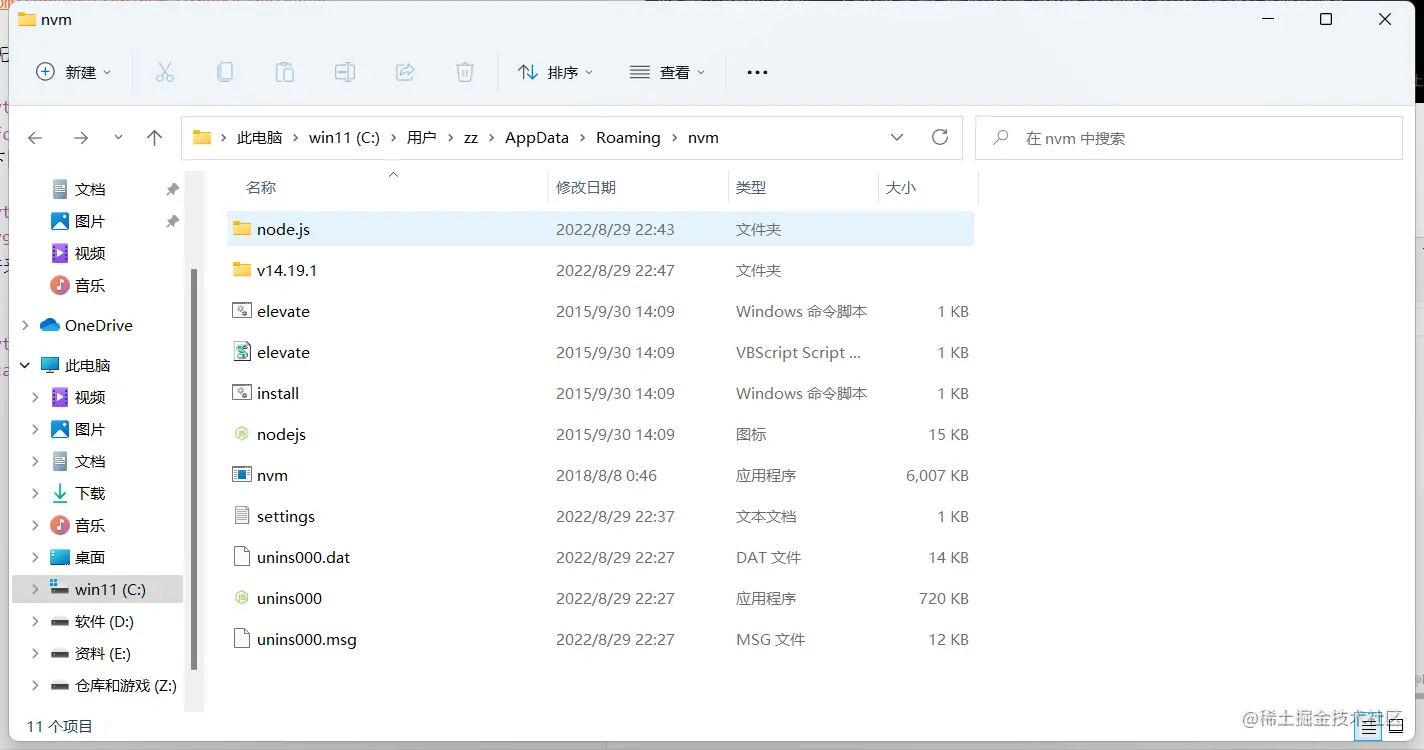Image resolution: width=1424 pixels, height=750 pixels.
Task: Click the Delete trash icon
Action: pos(465,72)
